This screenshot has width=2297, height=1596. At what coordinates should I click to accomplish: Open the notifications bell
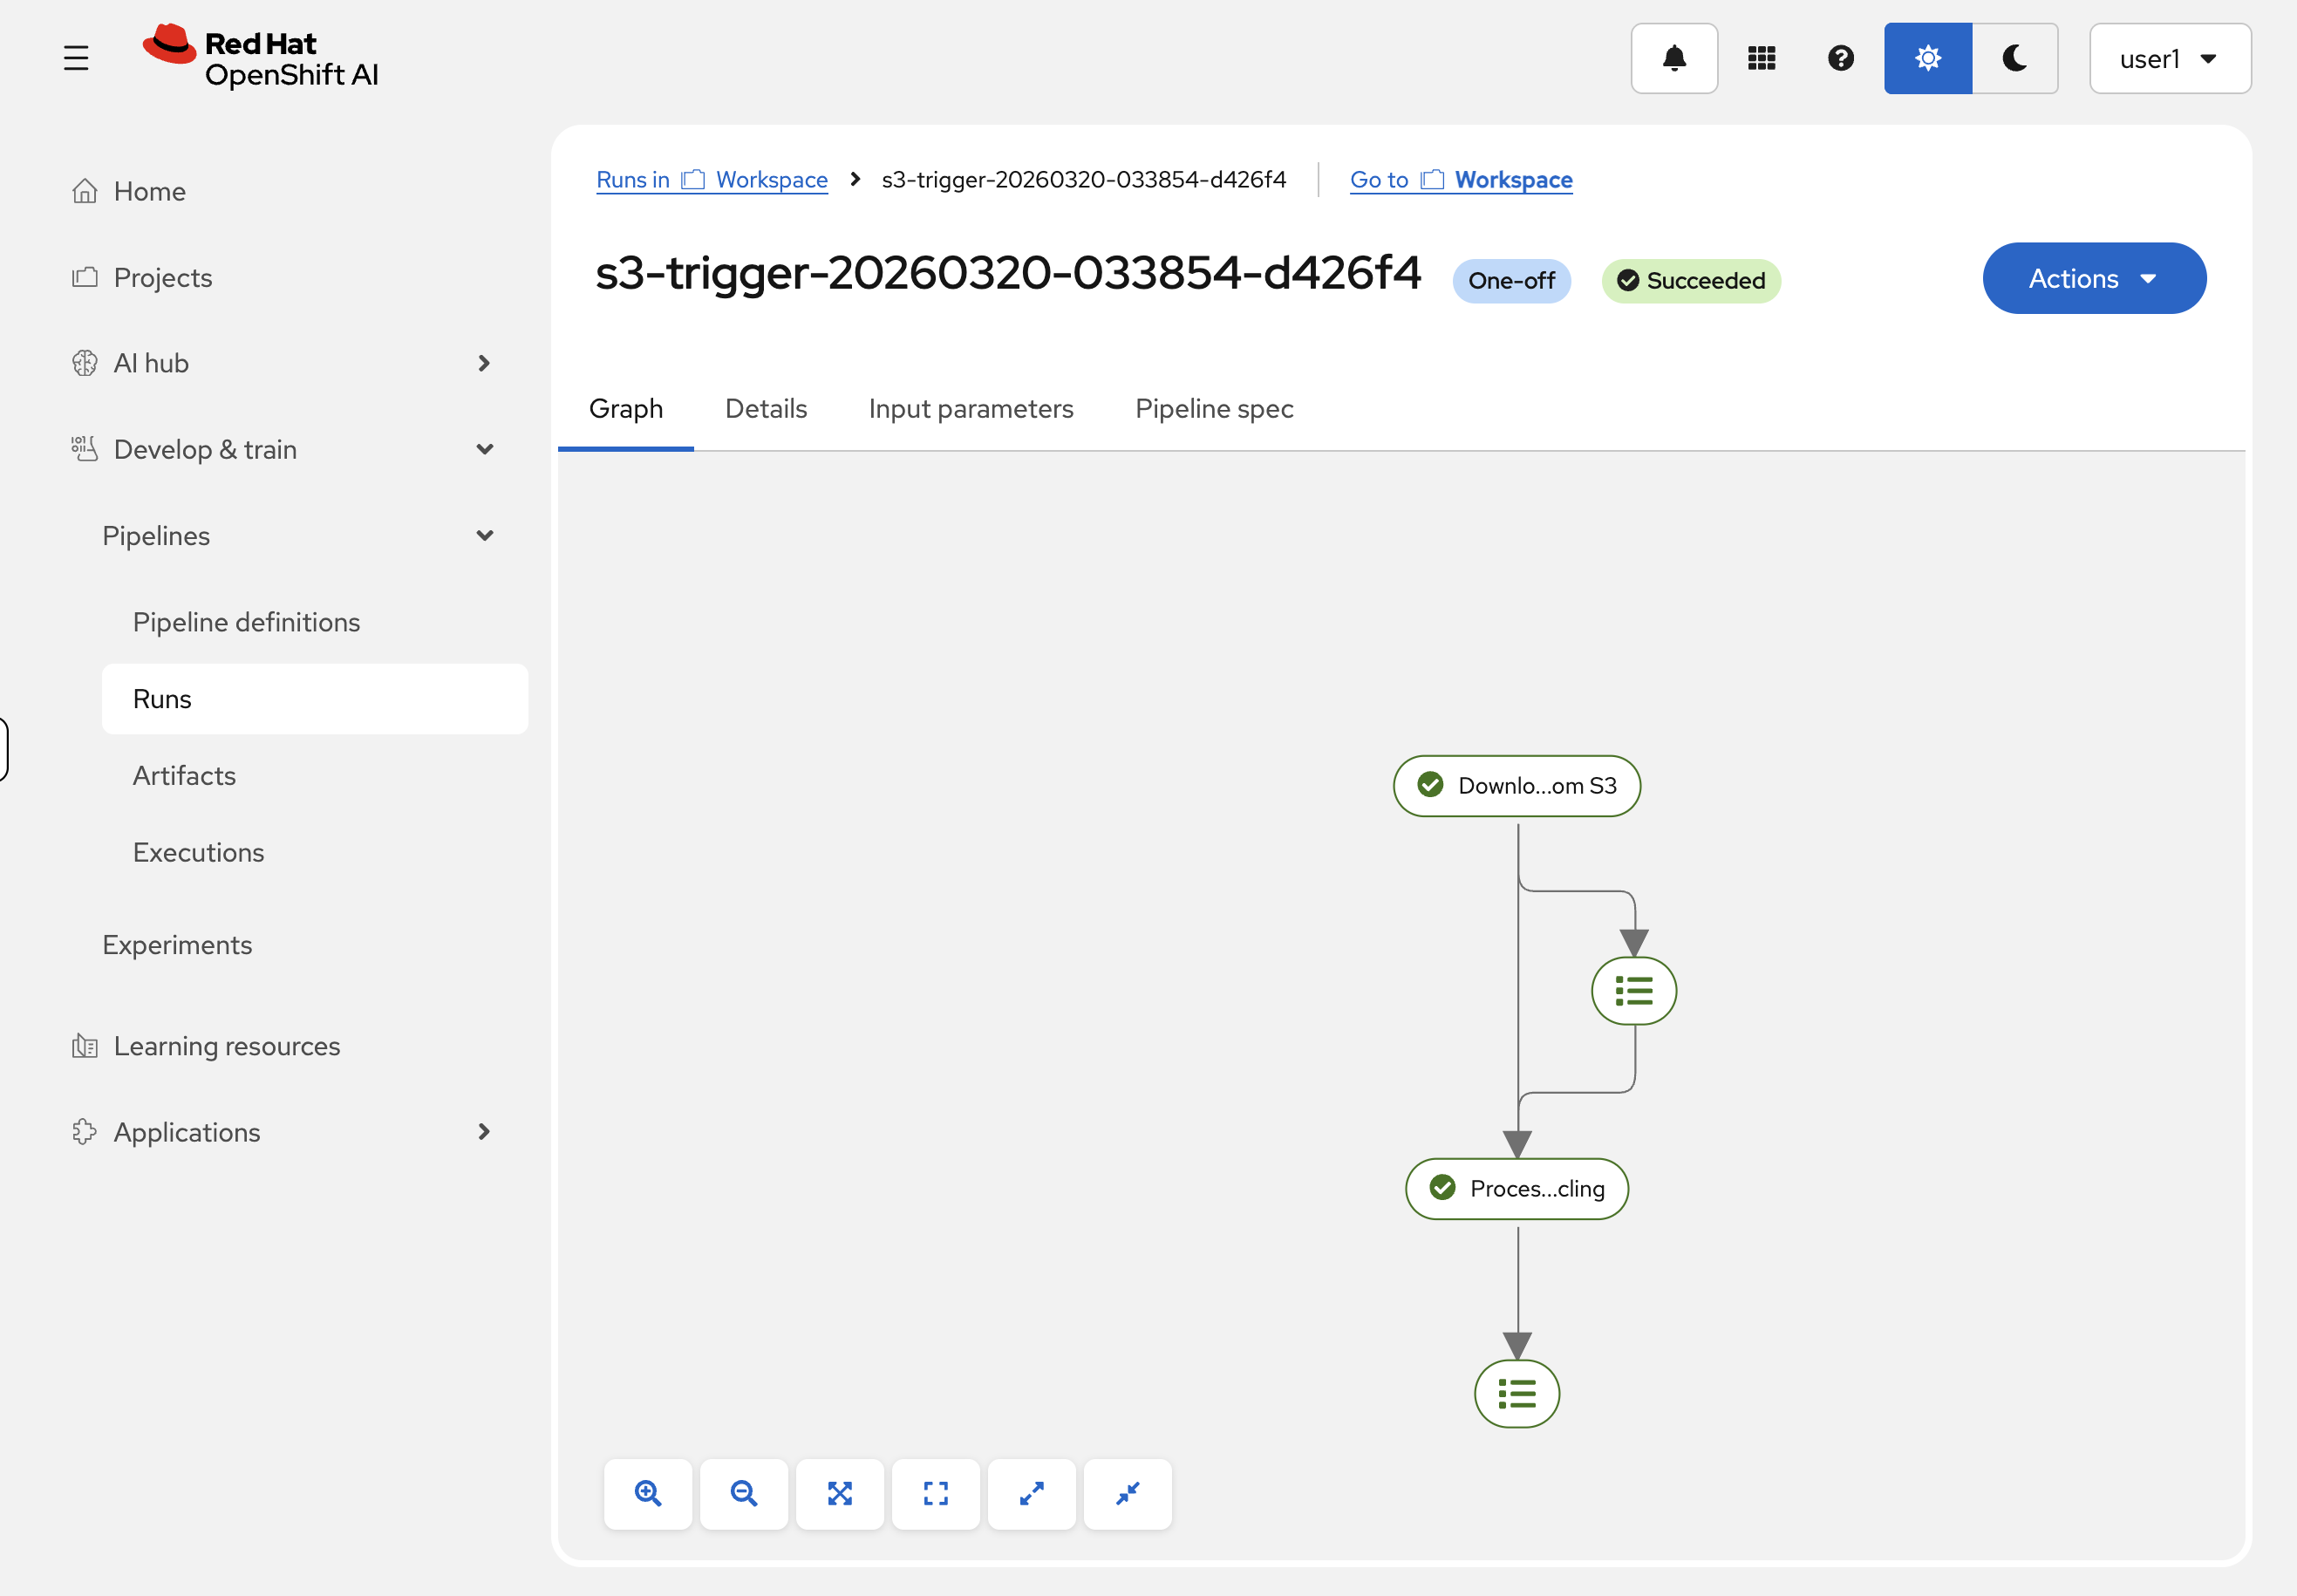[x=1674, y=57]
